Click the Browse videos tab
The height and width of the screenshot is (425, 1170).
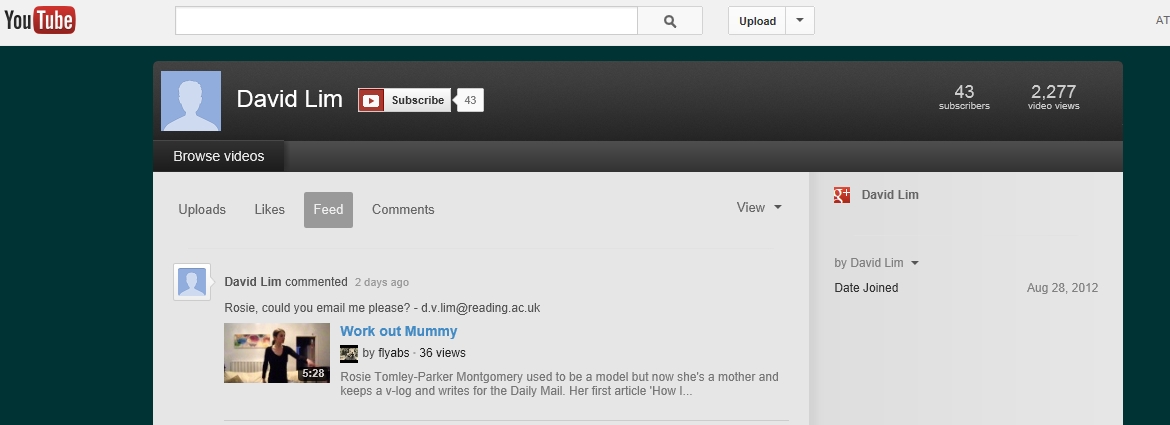click(x=219, y=156)
